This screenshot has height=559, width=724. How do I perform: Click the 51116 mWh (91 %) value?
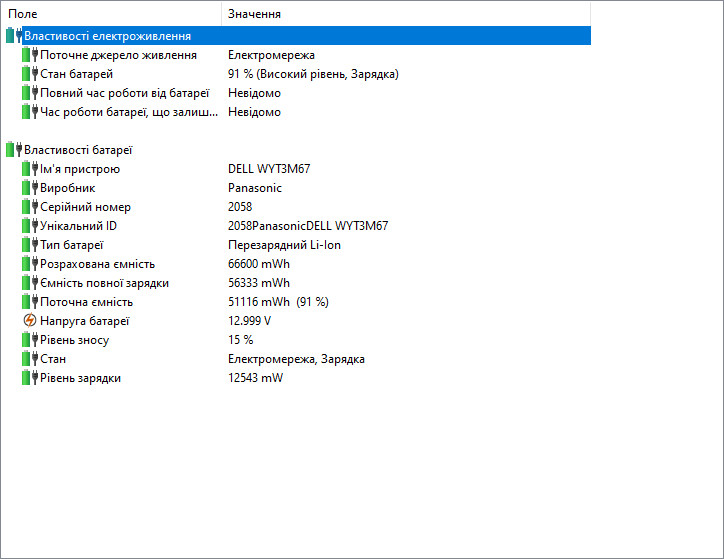[x=278, y=302]
